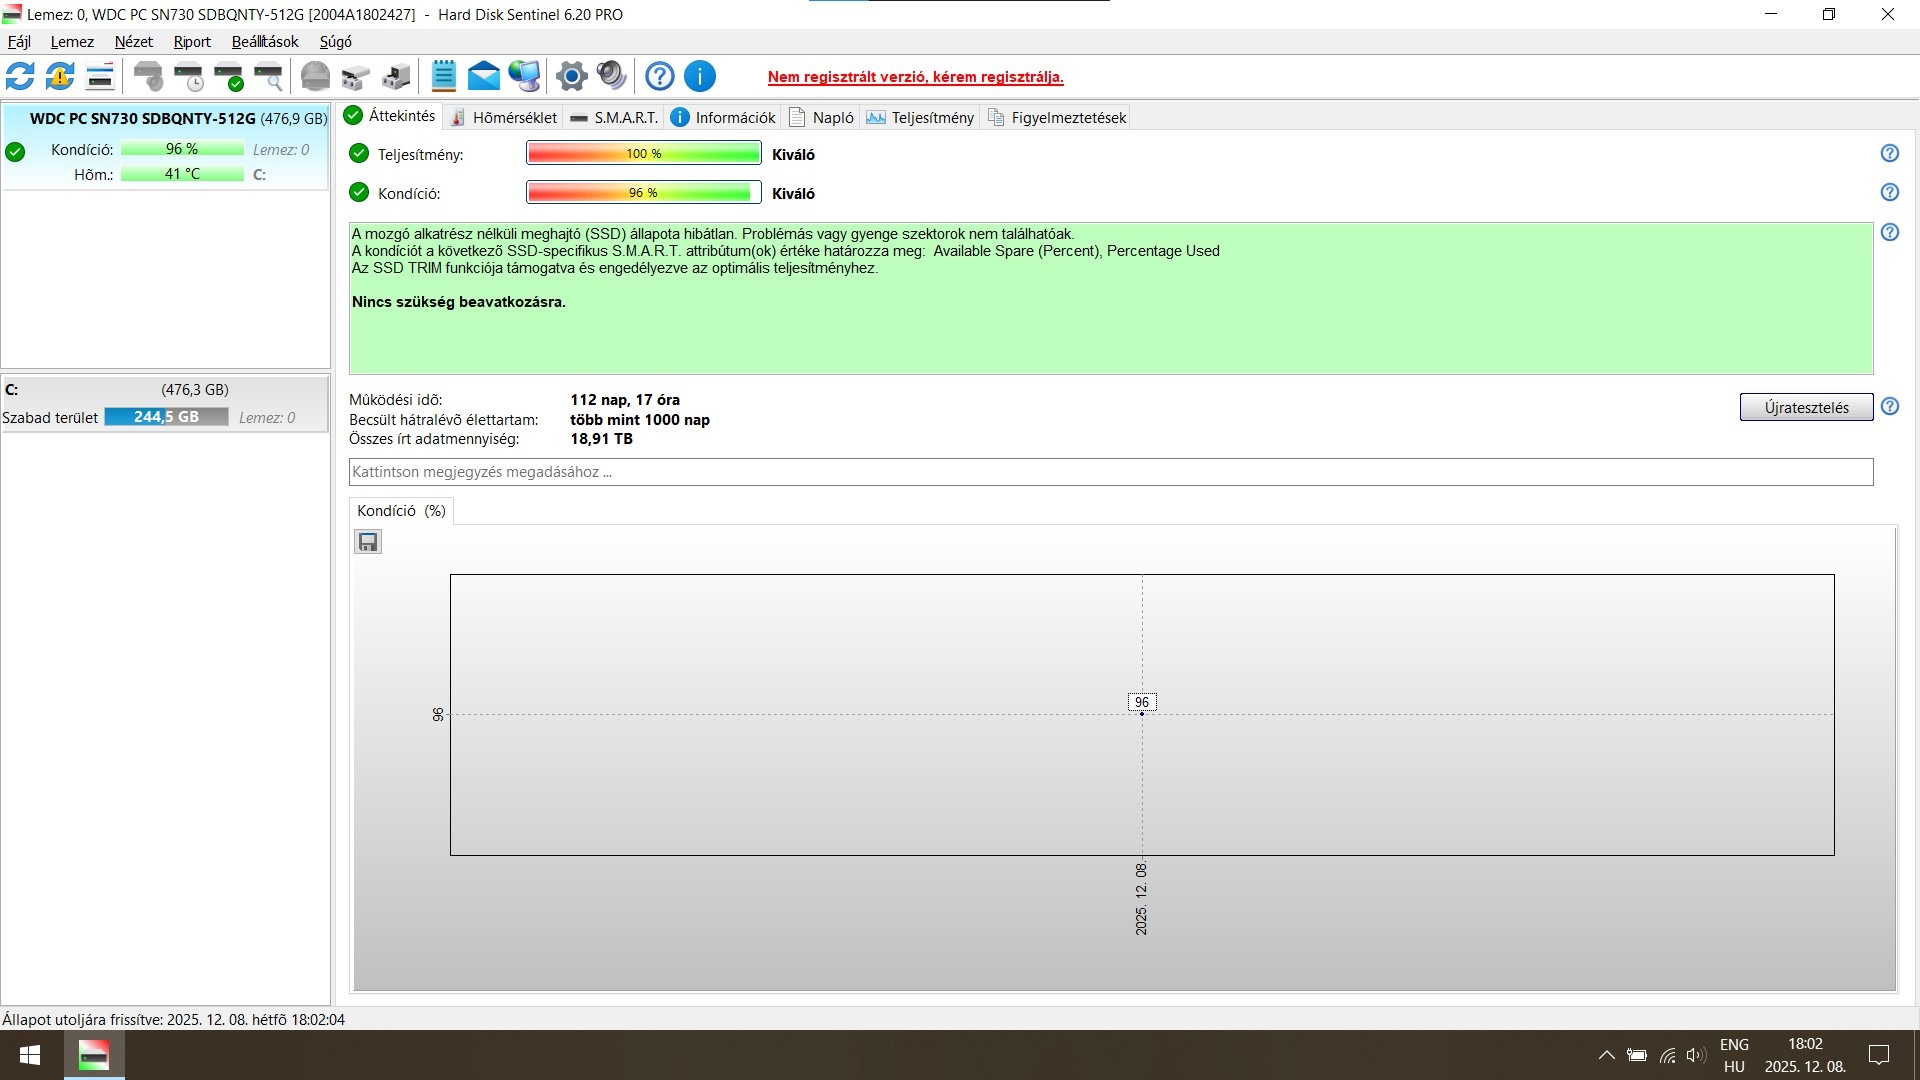This screenshot has width=1920, height=1080.
Task: Click the C: free space bar
Action: (x=166, y=417)
